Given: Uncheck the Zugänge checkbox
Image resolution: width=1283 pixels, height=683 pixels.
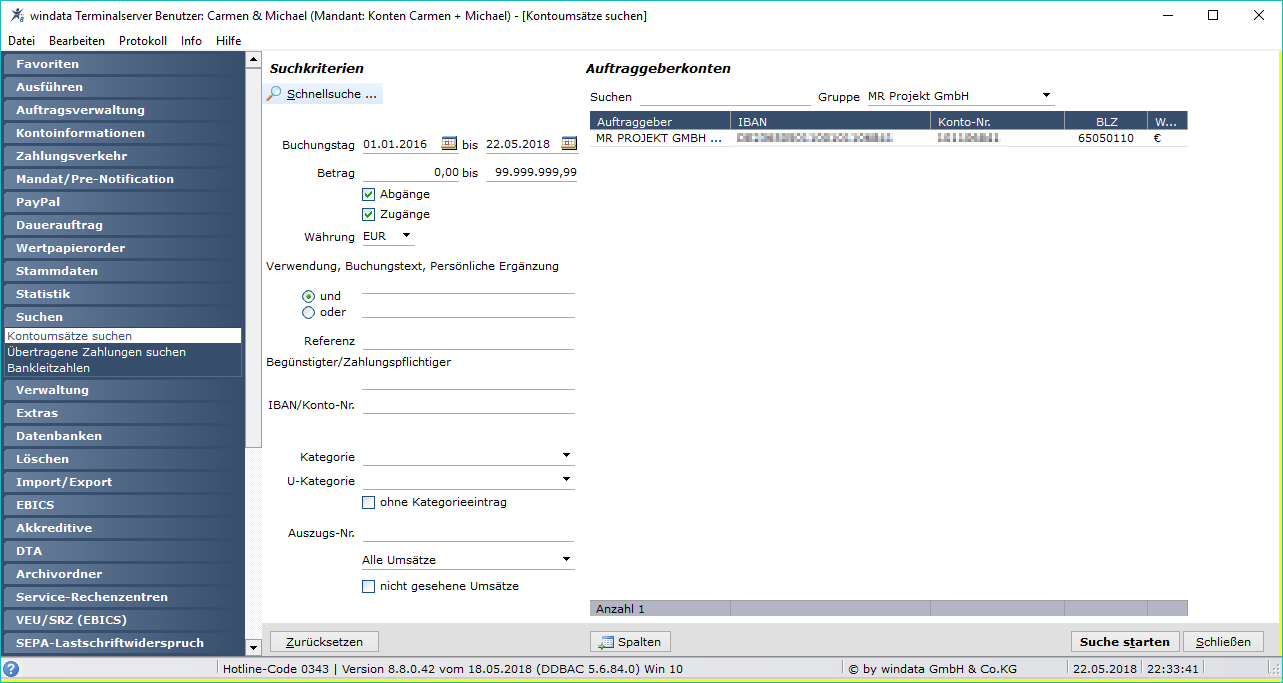Looking at the screenshot, I should click(368, 214).
